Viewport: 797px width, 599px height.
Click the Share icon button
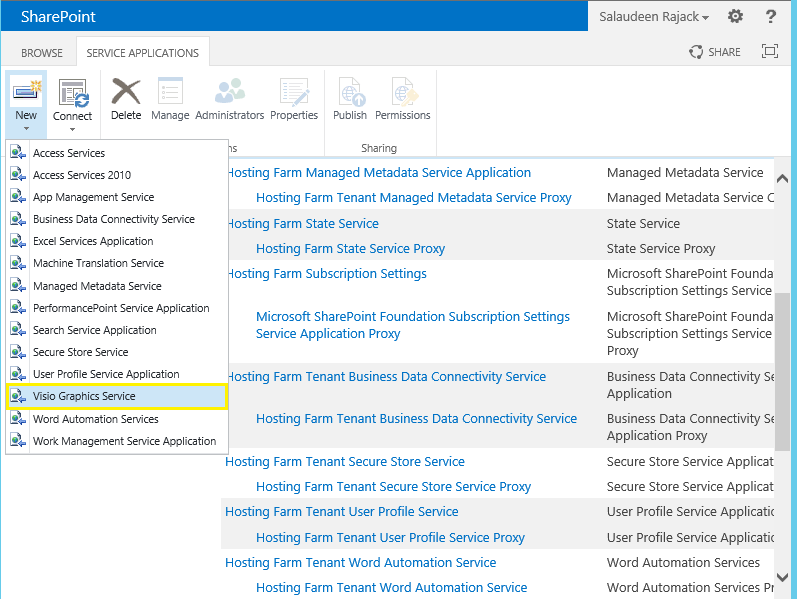(715, 52)
